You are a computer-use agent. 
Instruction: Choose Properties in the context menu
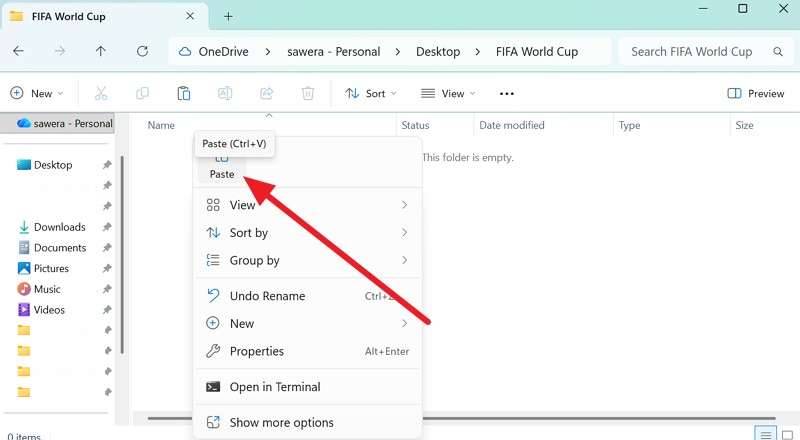[x=308, y=351]
